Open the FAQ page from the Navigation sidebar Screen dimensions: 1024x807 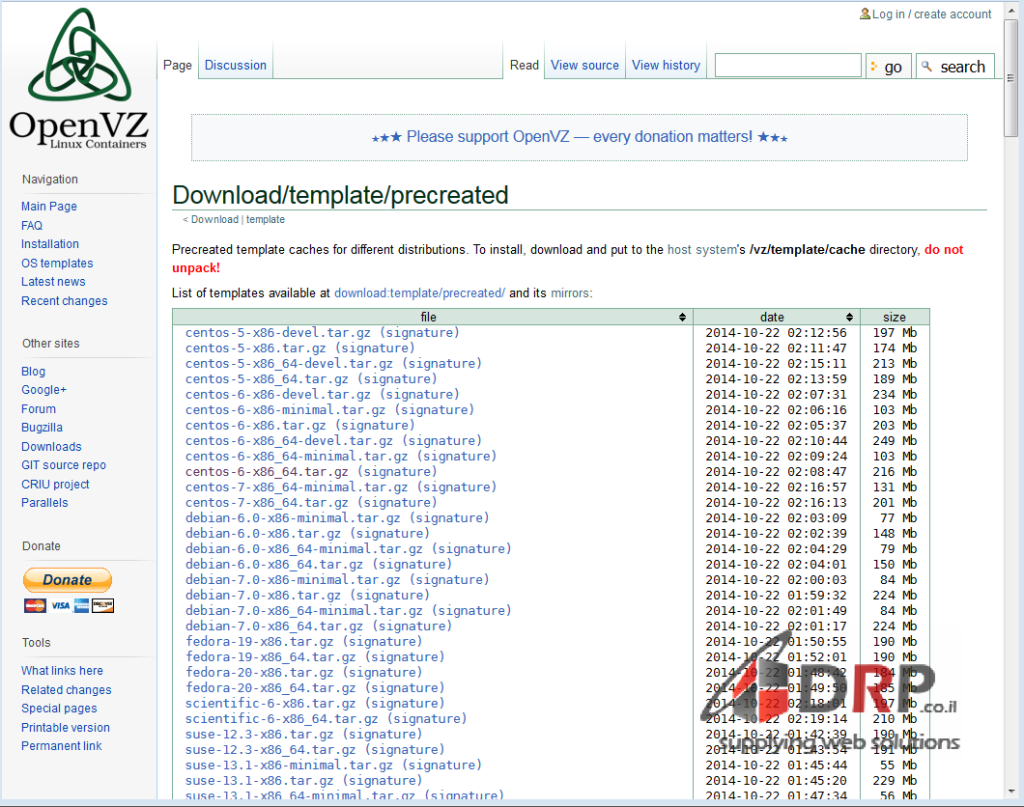point(31,225)
